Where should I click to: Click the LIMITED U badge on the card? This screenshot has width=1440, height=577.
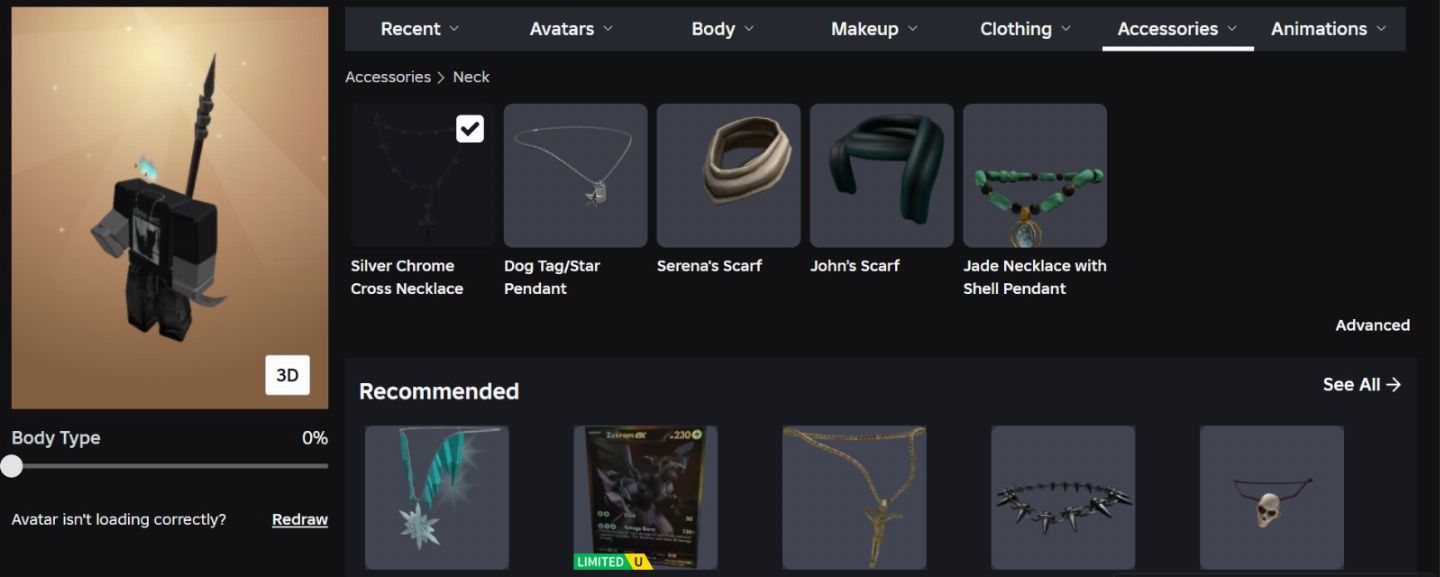point(613,562)
